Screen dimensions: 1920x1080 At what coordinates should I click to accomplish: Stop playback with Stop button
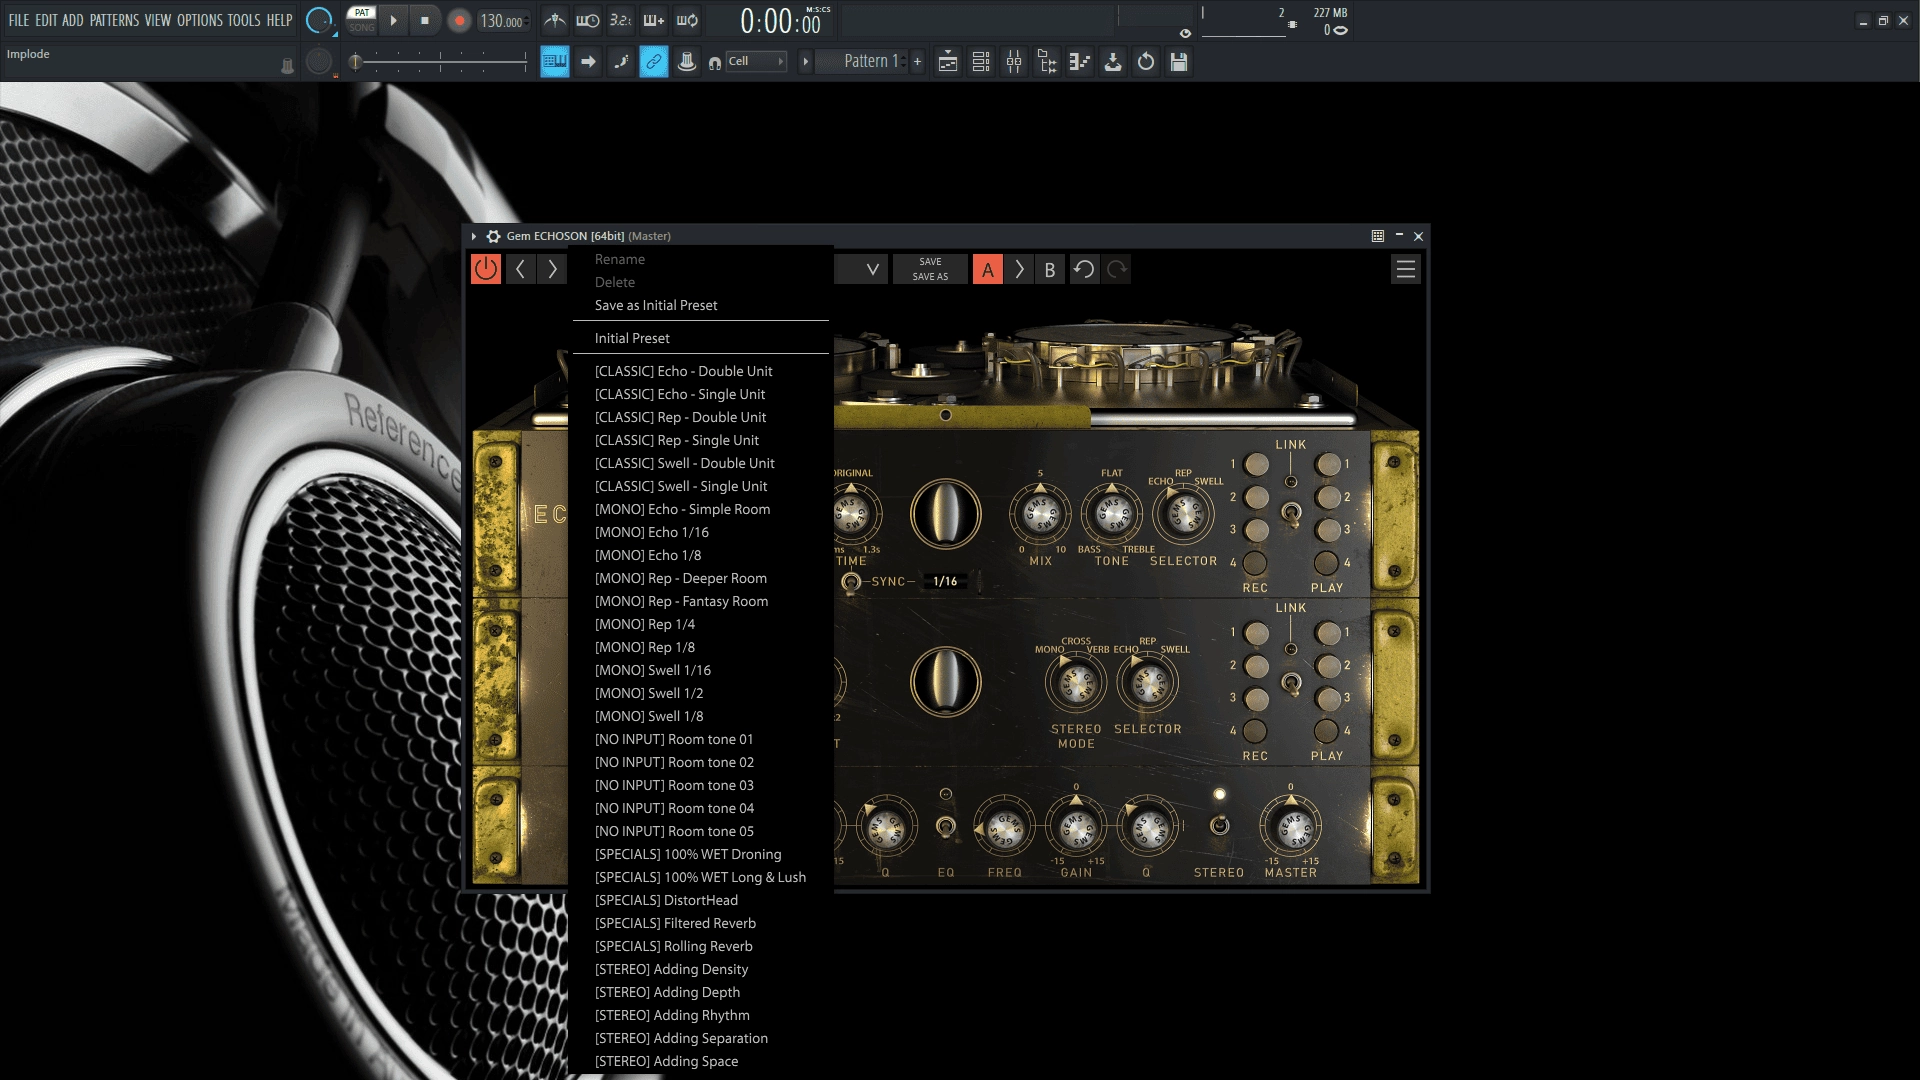[425, 20]
